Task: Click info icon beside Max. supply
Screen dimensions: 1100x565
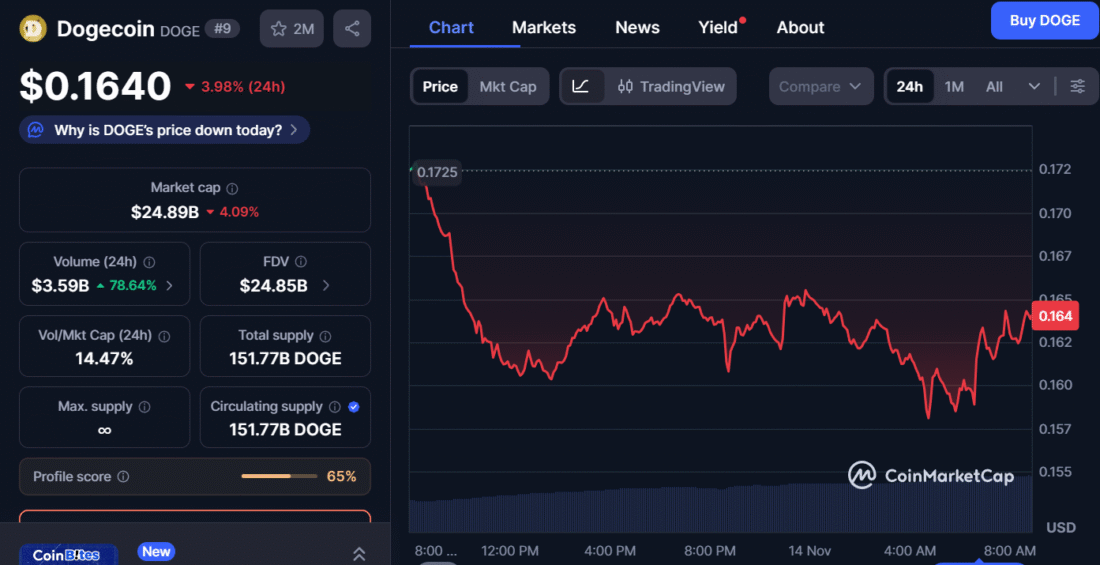Action: [145, 407]
